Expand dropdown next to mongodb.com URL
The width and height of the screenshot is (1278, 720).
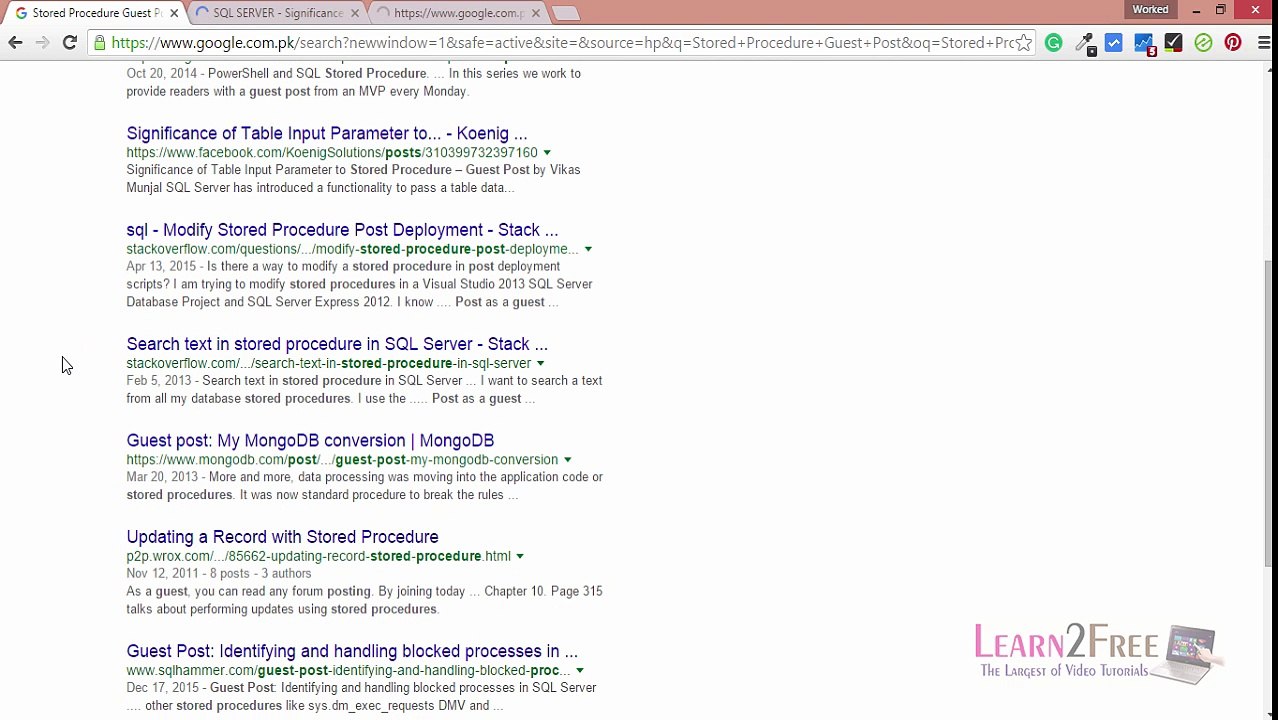pos(567,460)
